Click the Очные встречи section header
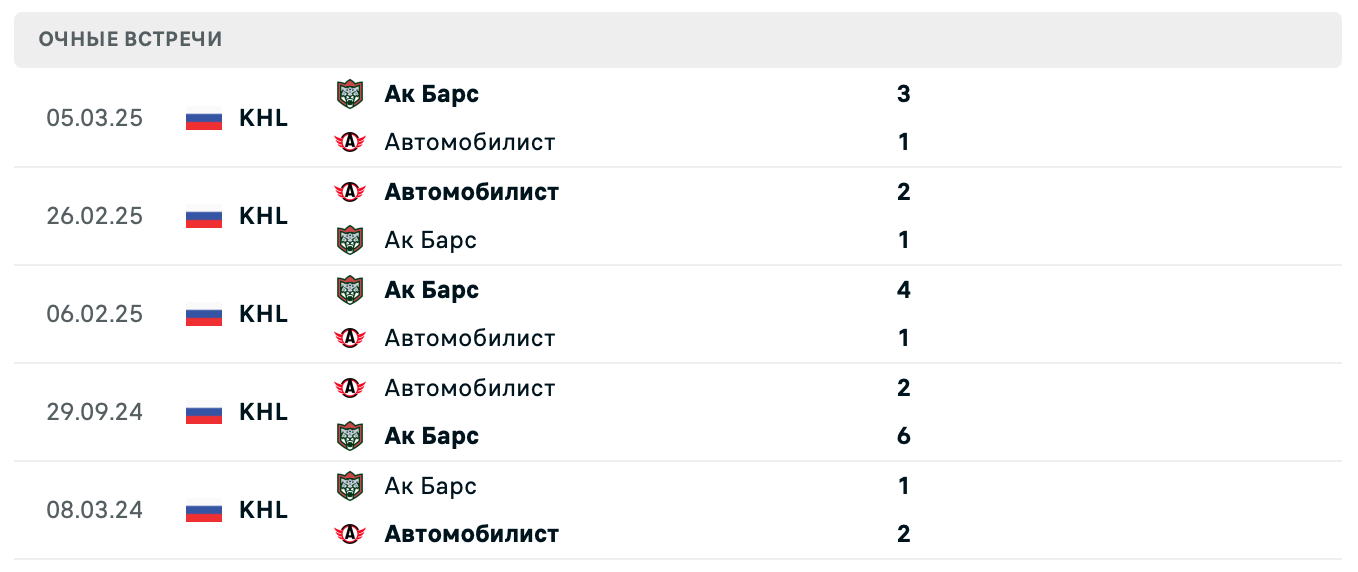This screenshot has width=1358, height=572. point(131,39)
